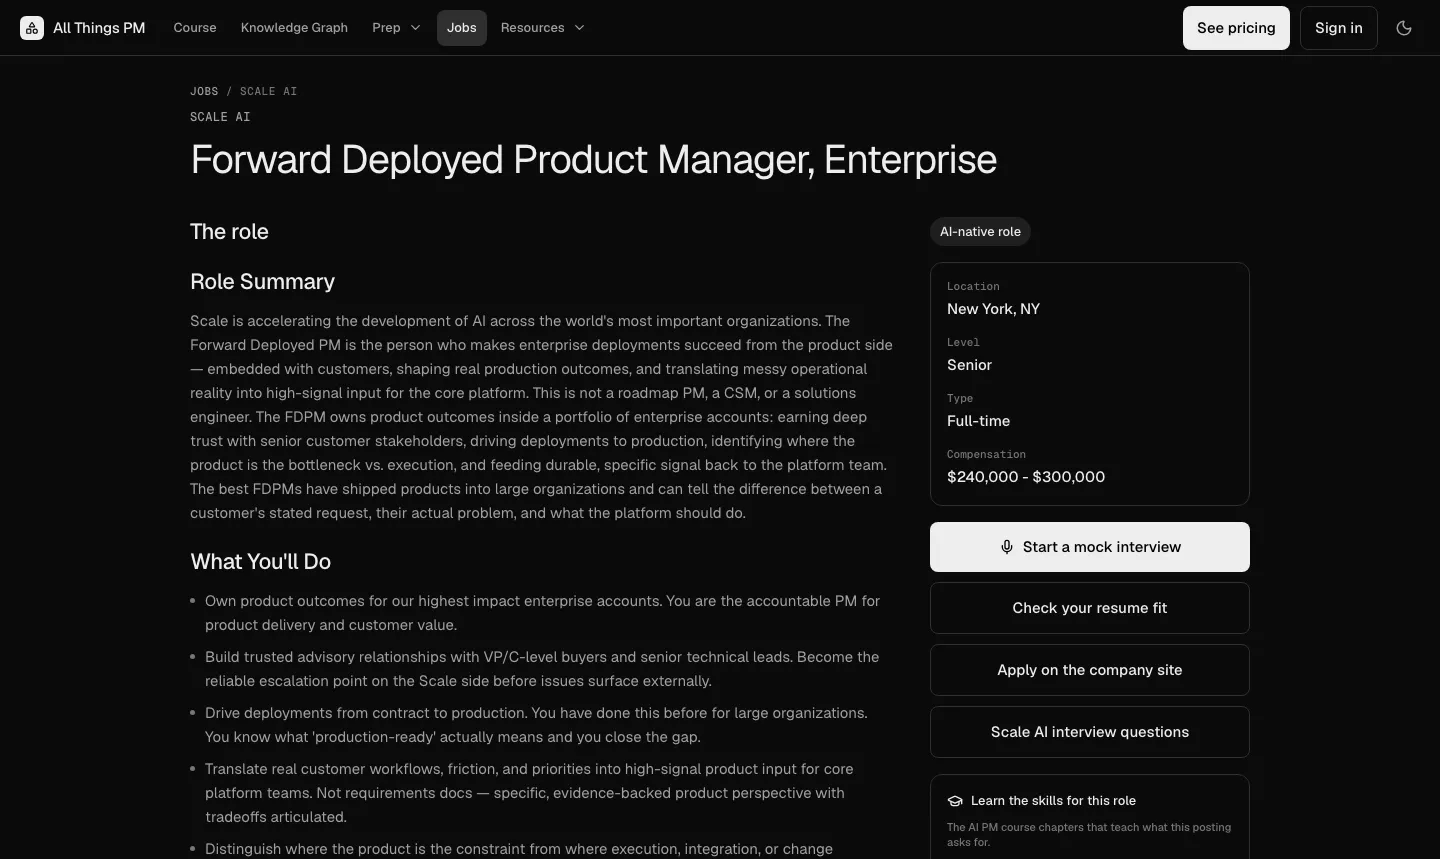Click the bullet starting "Build trusted advisory relationships"

pyautogui.click(x=542, y=669)
